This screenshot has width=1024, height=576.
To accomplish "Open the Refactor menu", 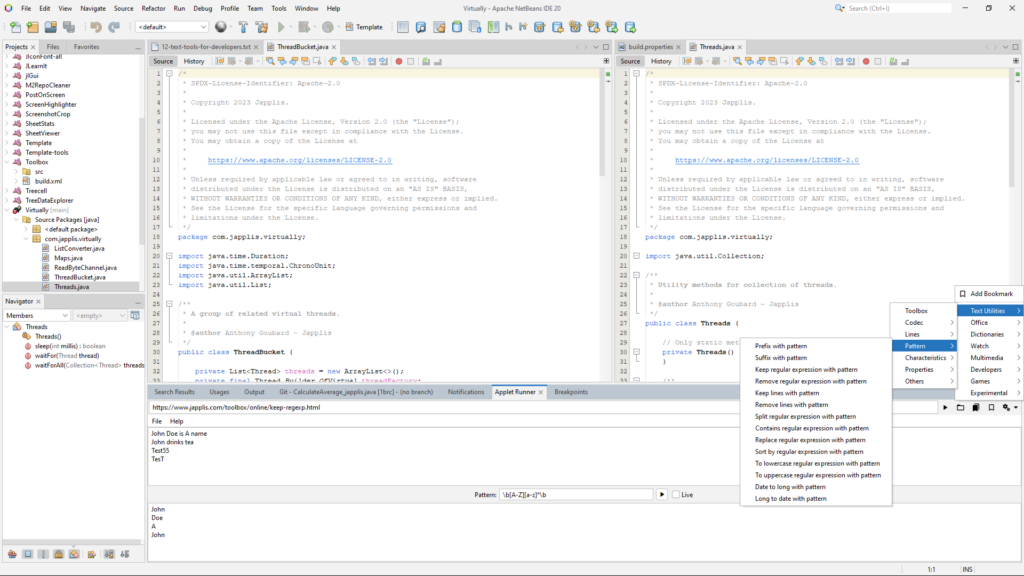I will pos(153,8).
